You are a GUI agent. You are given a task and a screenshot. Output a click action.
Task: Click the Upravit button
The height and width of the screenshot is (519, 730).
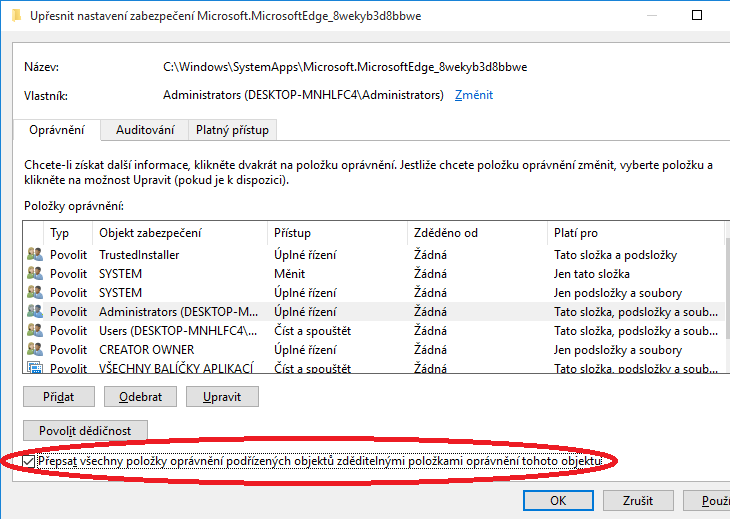pyautogui.click(x=222, y=397)
